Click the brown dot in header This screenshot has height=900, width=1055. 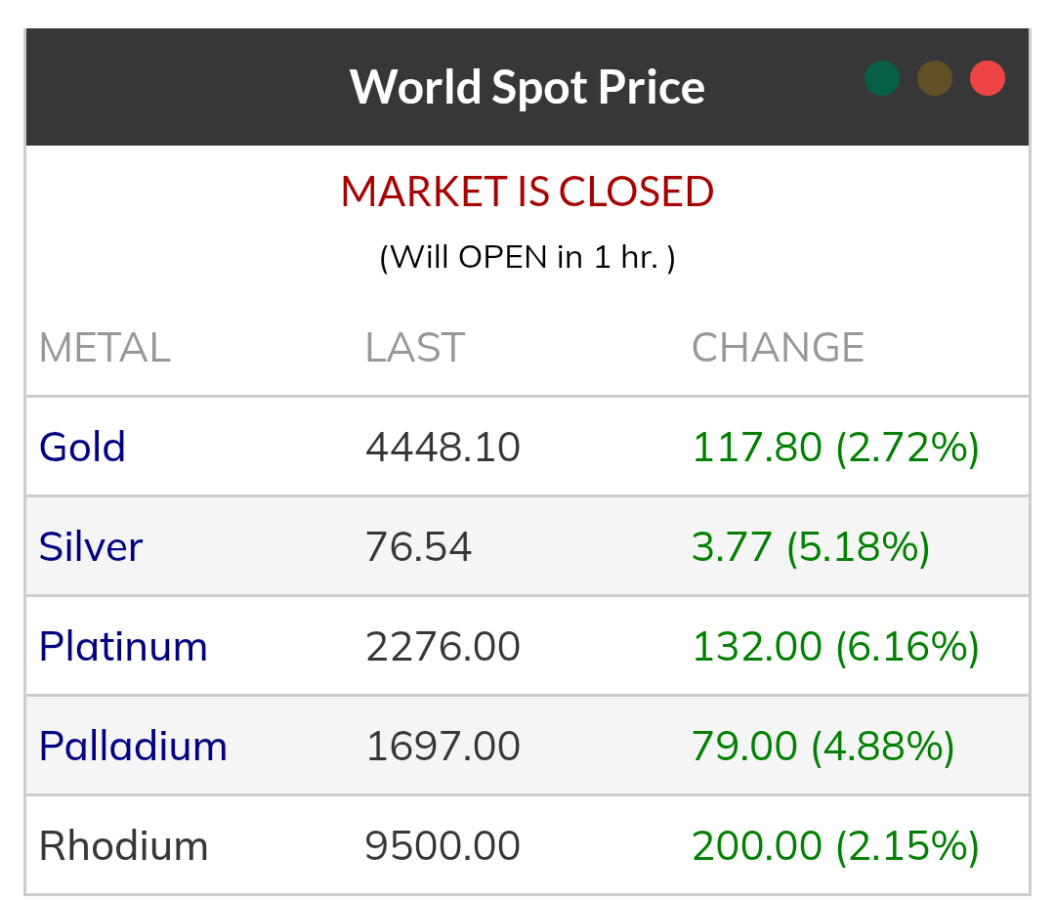tap(935, 78)
